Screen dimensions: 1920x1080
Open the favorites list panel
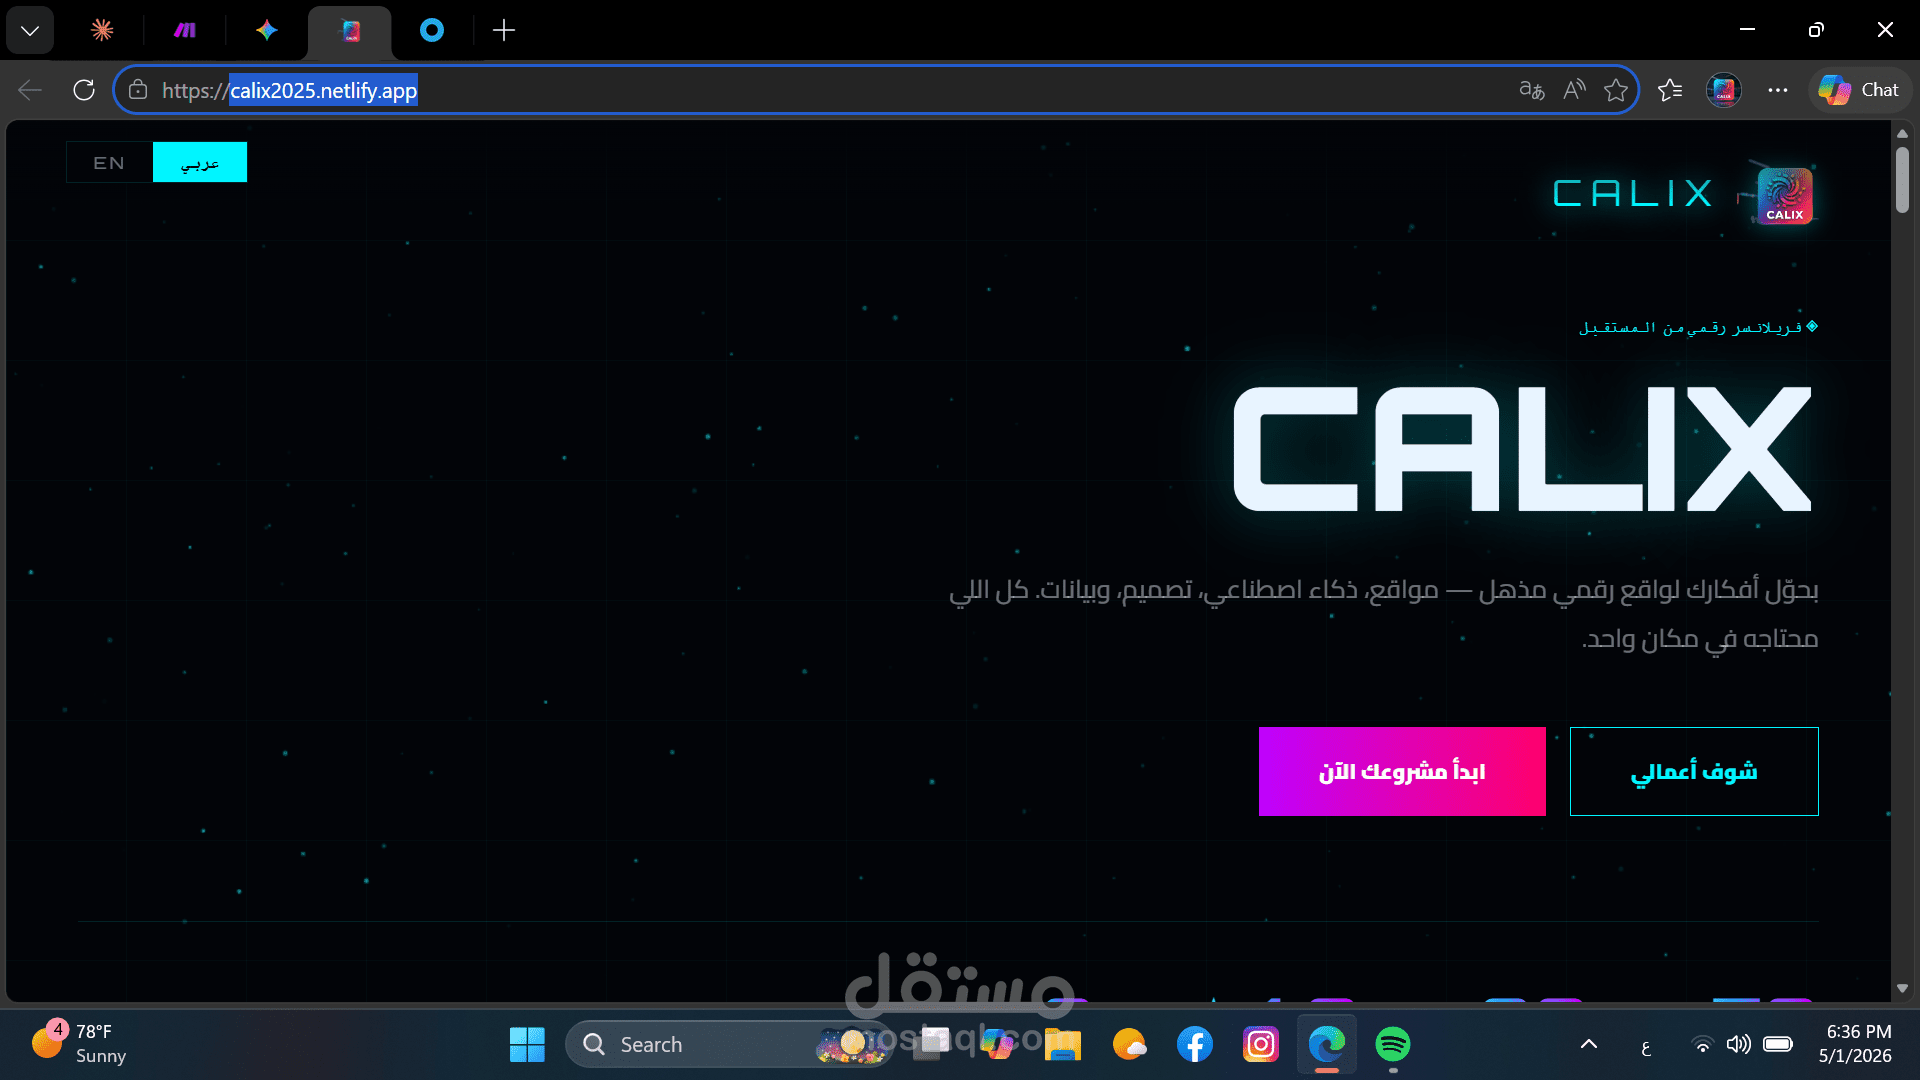pos(1670,90)
